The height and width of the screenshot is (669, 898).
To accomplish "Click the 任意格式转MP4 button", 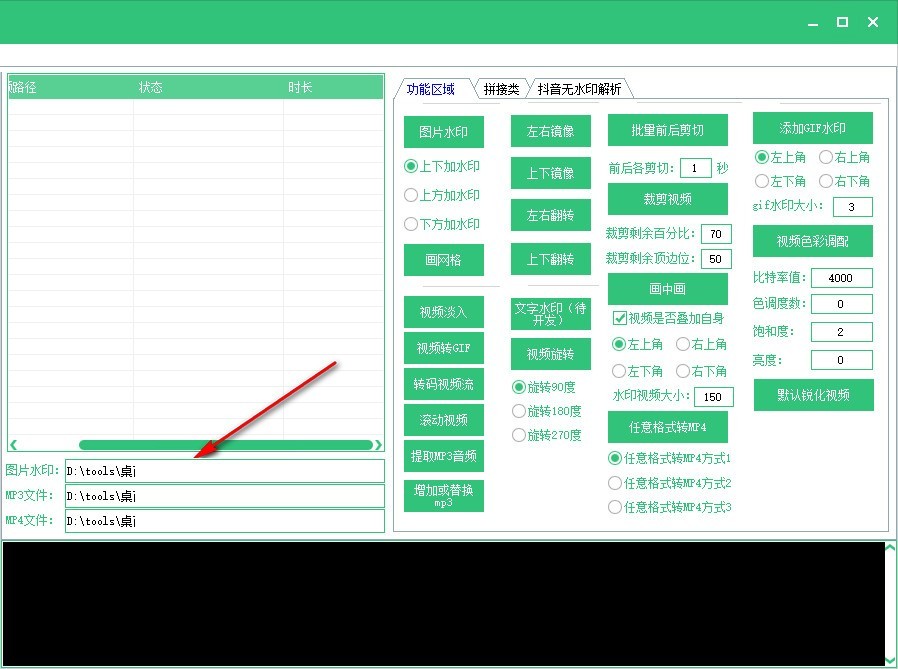I will coord(668,427).
